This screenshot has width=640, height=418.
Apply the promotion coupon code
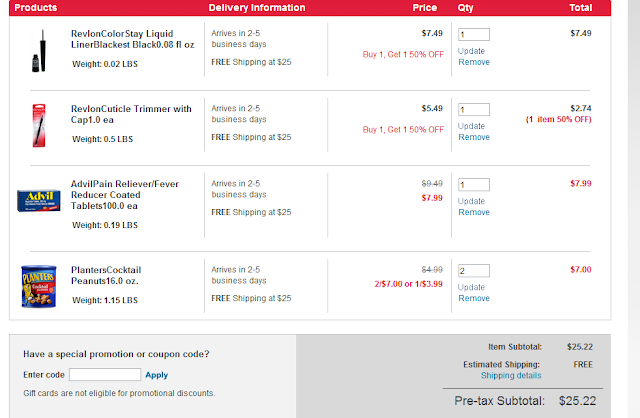157,375
